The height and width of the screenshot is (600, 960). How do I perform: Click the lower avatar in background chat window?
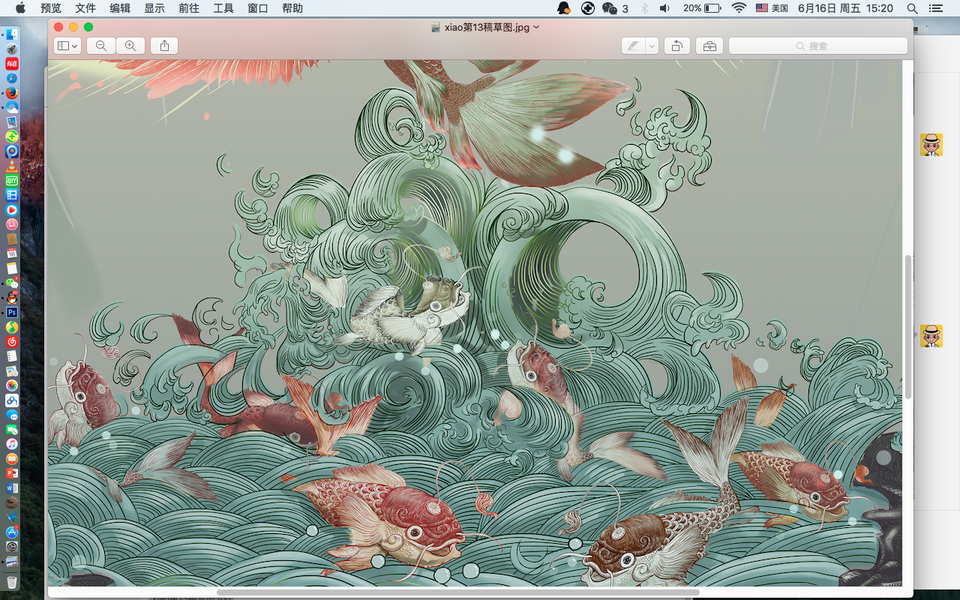pos(931,336)
